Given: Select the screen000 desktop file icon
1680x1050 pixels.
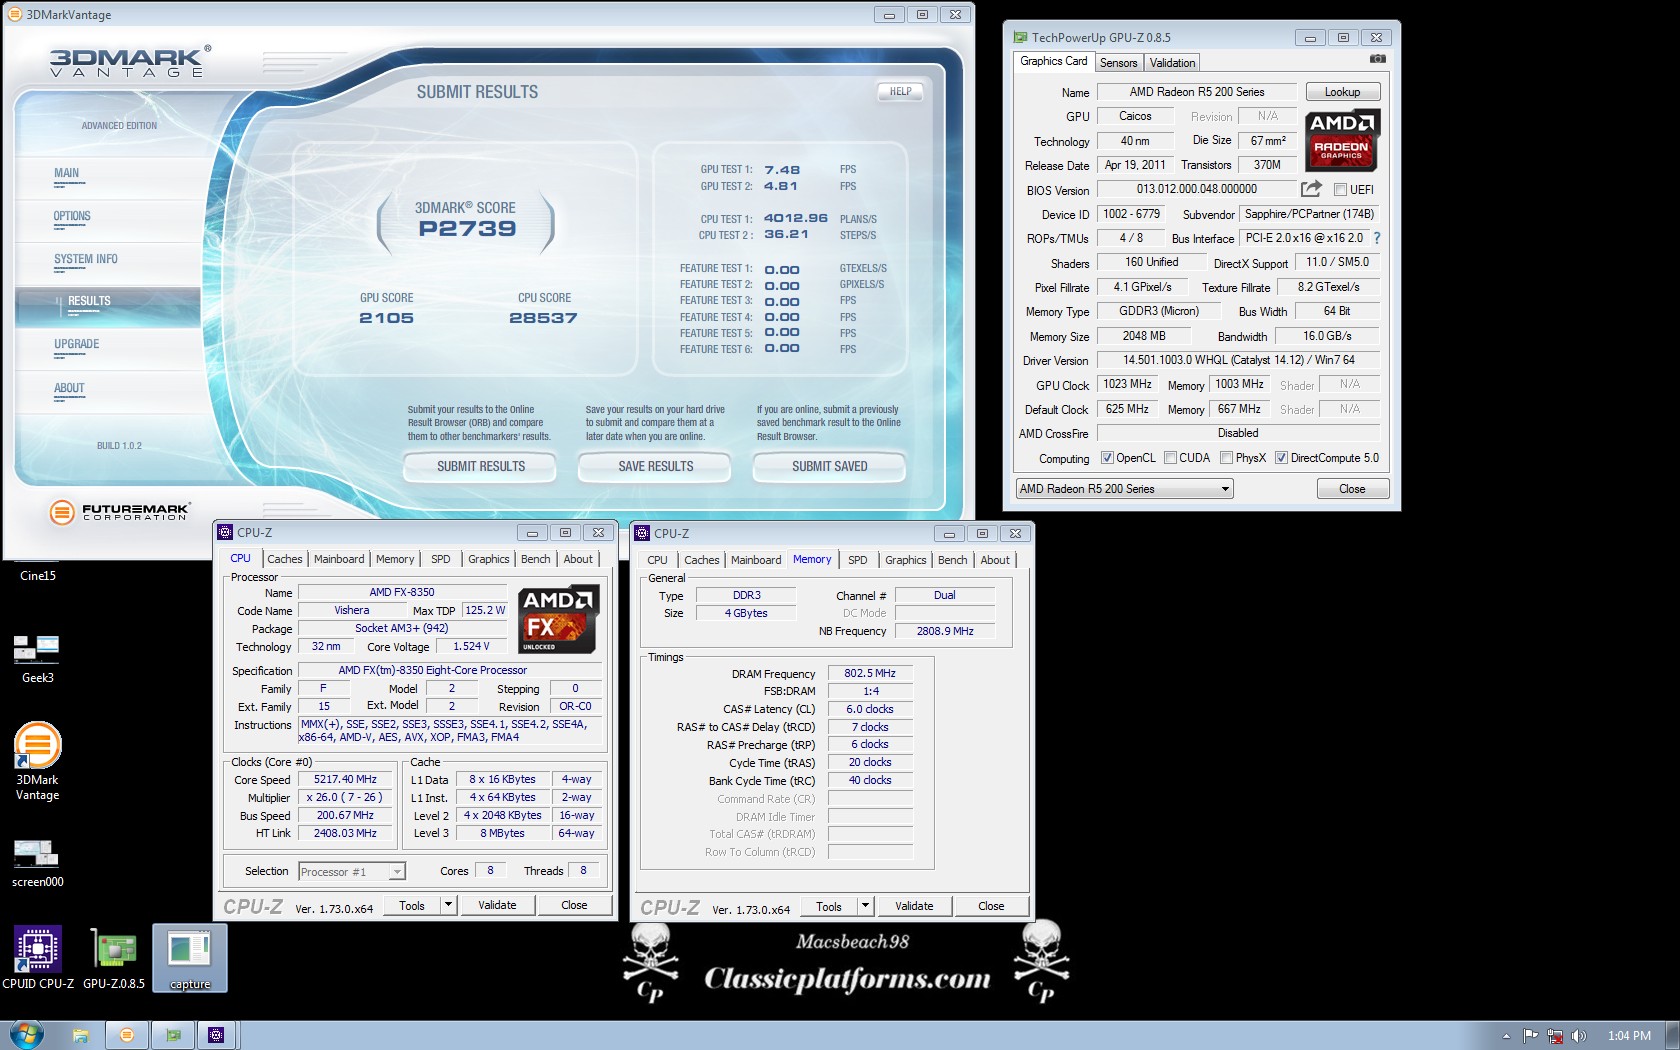Looking at the screenshot, I should (38, 864).
